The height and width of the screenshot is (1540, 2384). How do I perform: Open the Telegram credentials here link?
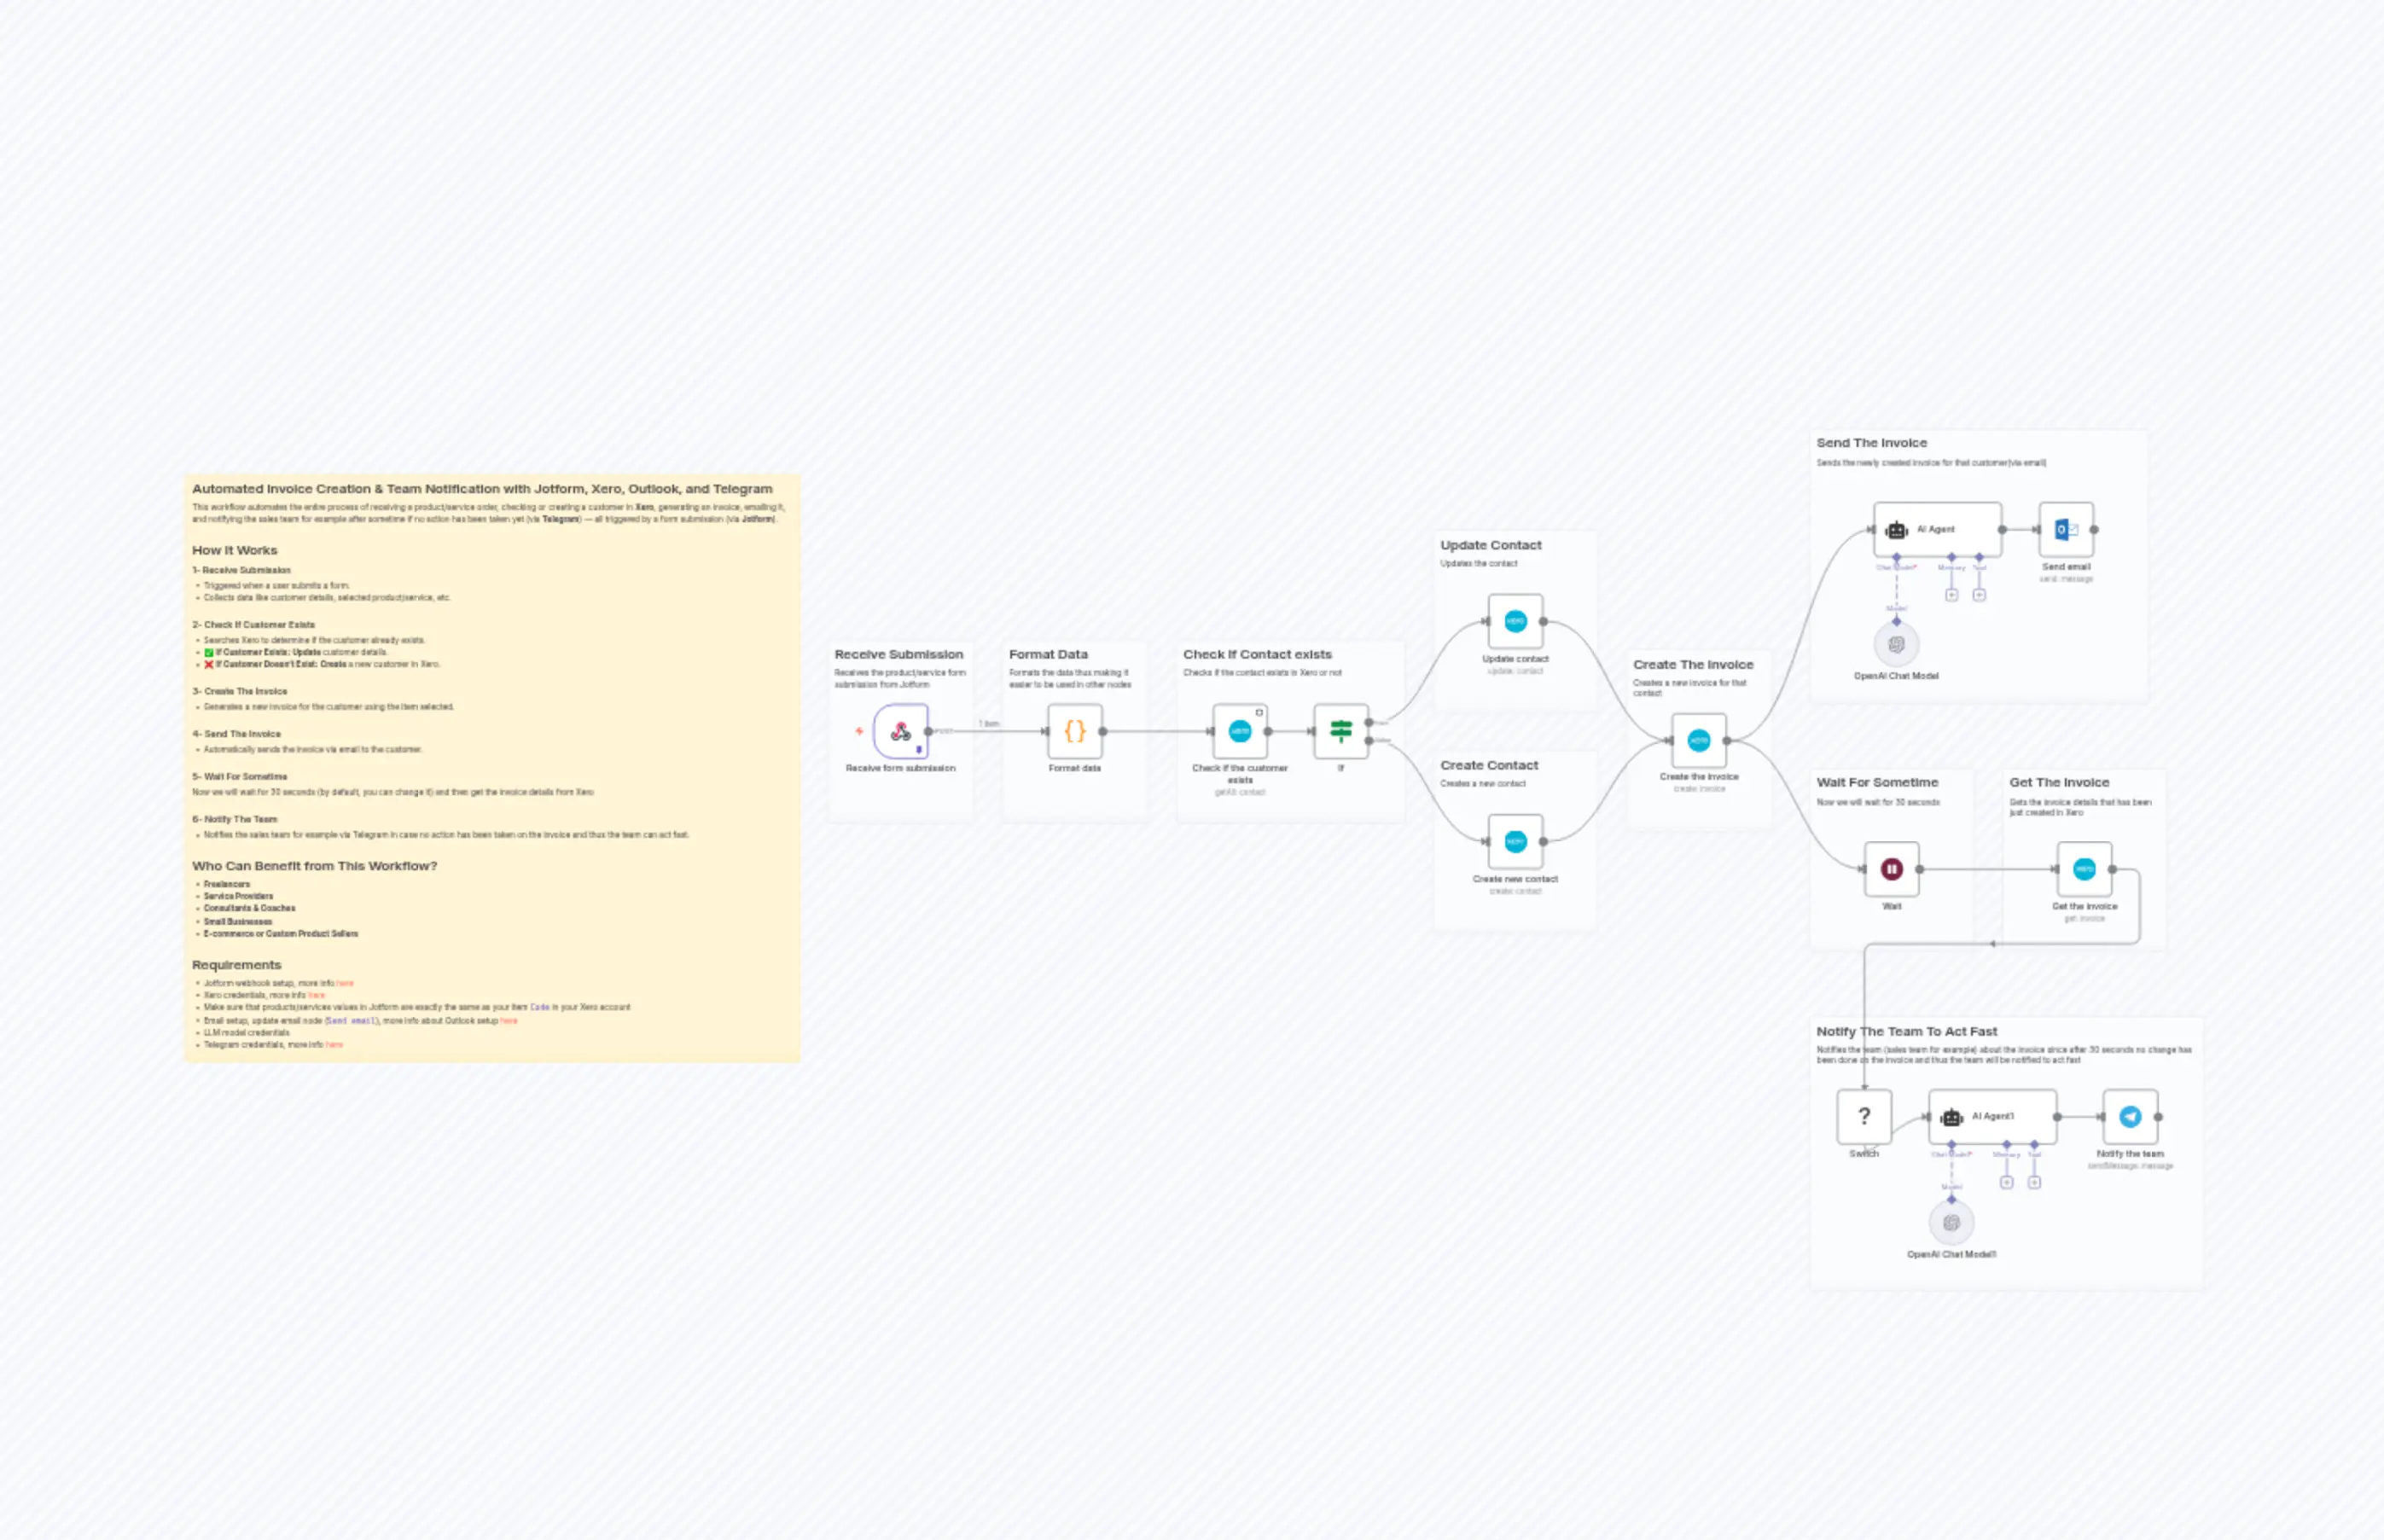pos(335,1044)
